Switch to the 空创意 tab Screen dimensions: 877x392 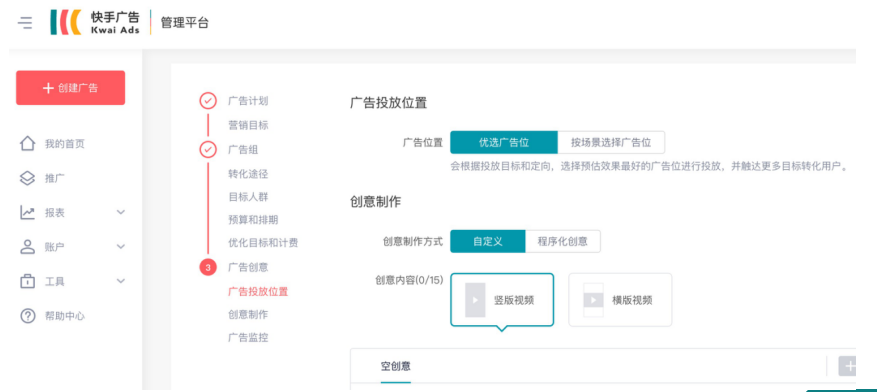point(396,367)
